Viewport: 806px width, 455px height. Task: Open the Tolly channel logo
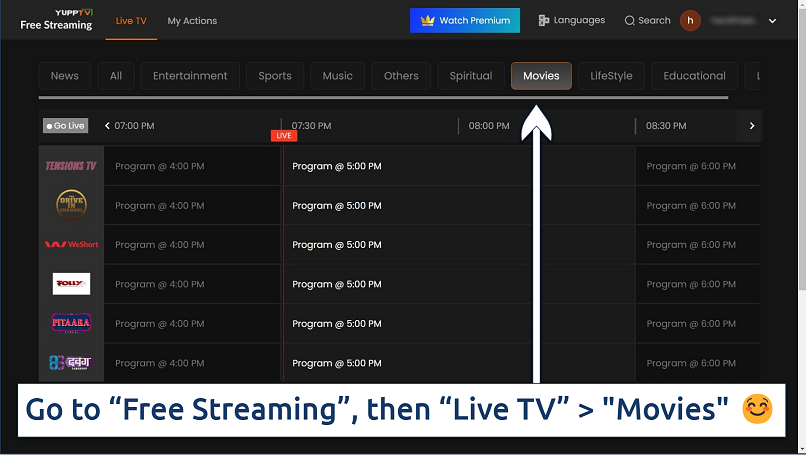[x=71, y=284]
